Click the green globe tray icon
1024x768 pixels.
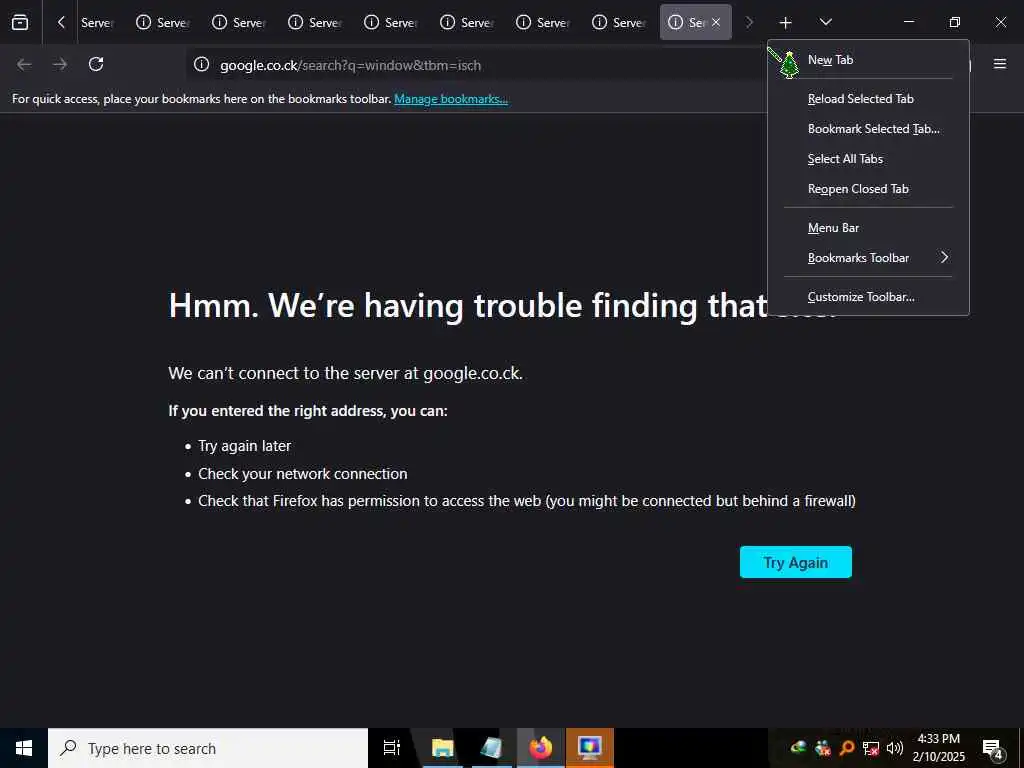798,748
